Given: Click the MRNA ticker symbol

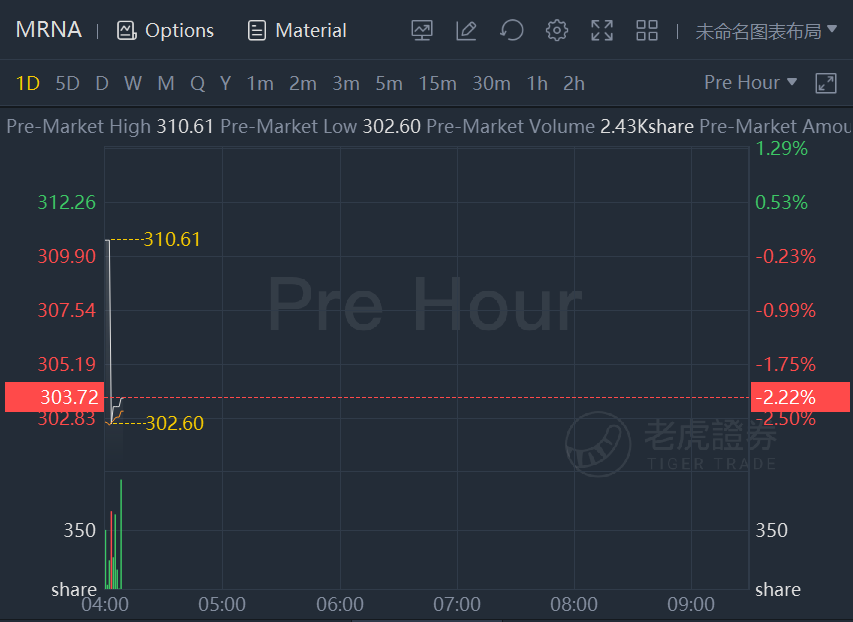Looking at the screenshot, I should 48,30.
